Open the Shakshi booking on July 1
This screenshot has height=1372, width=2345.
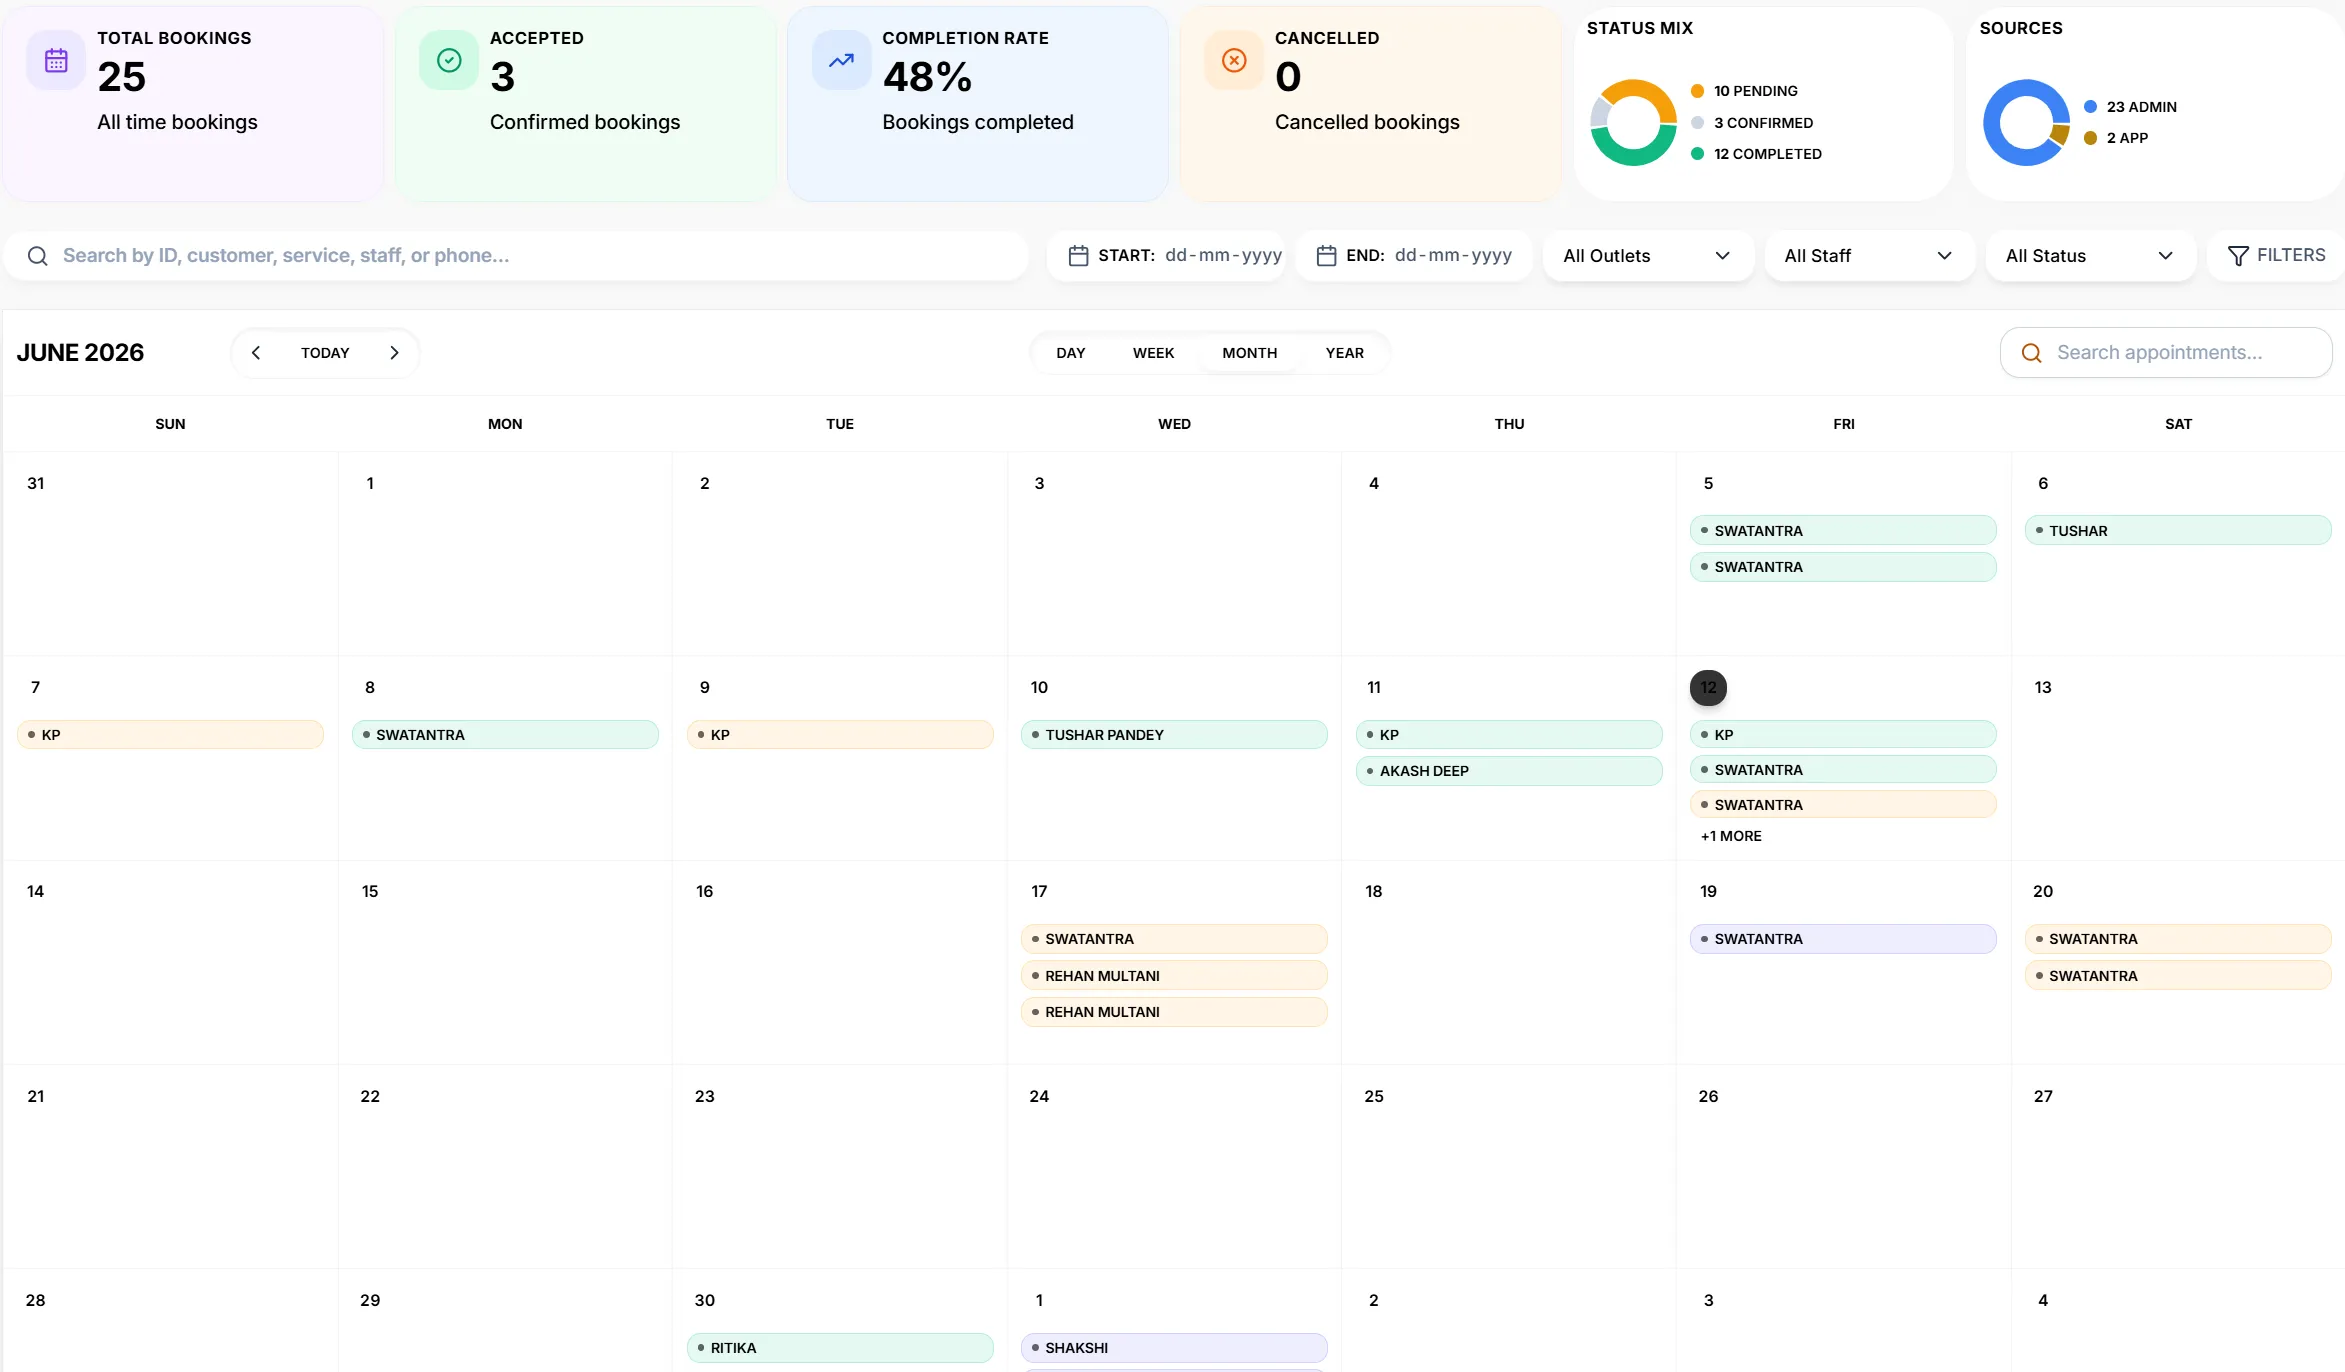tap(1174, 1348)
